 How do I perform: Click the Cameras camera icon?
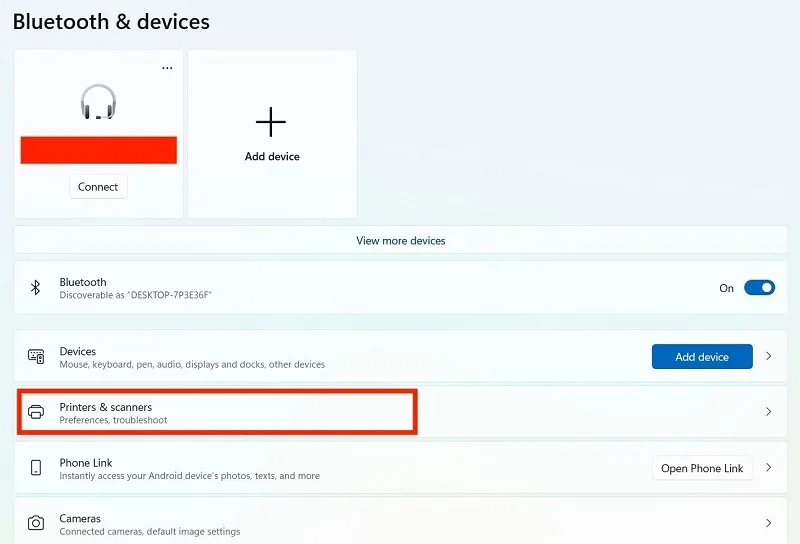point(36,523)
